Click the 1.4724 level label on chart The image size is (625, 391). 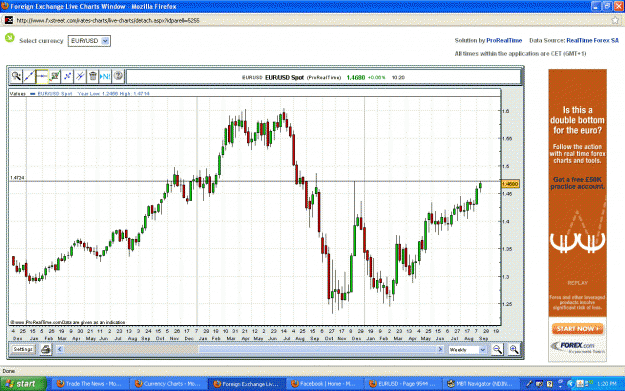pos(17,178)
